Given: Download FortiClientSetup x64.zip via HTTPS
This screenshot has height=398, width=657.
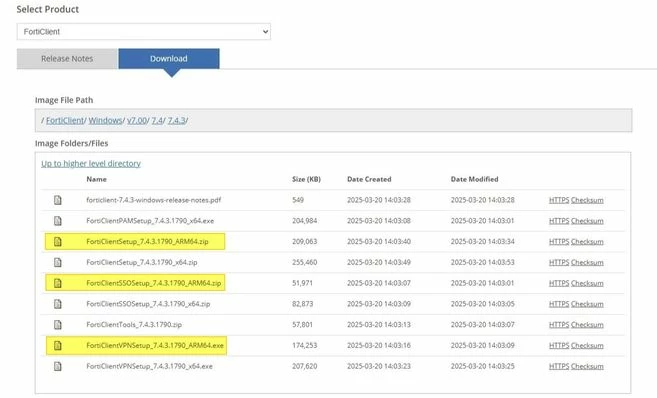Looking at the screenshot, I should click(559, 263).
